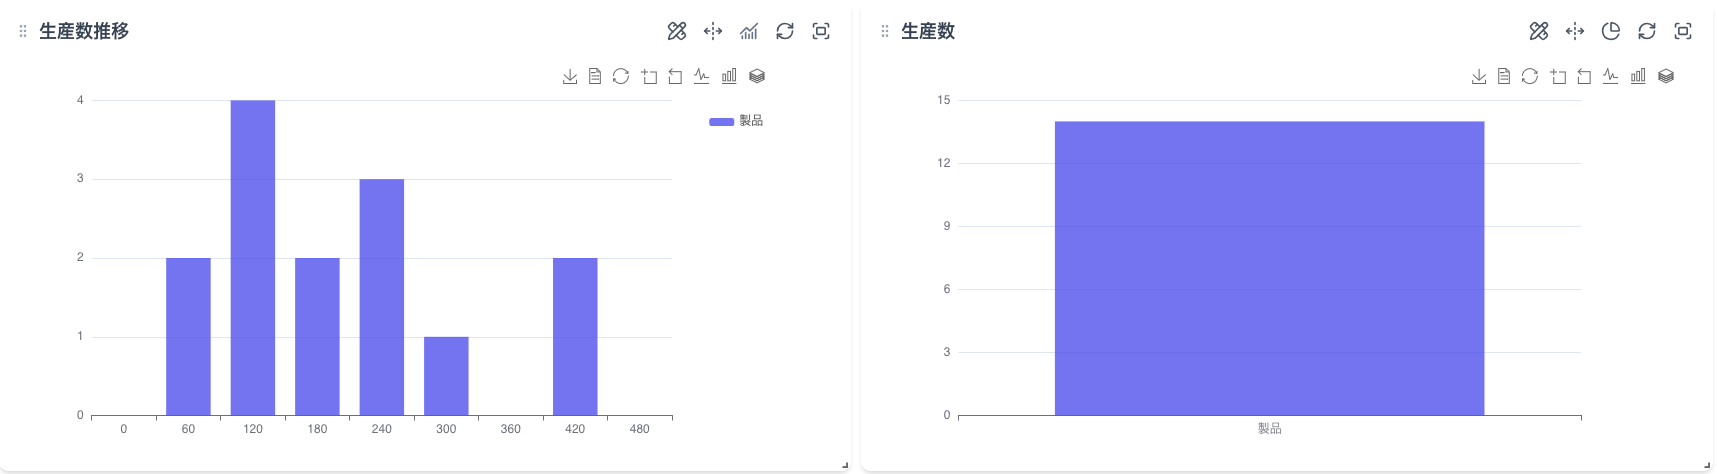Screen dimensions: 1717x474
Task: Click the design edit icon on 生産数推移 panel
Action: 677,31
